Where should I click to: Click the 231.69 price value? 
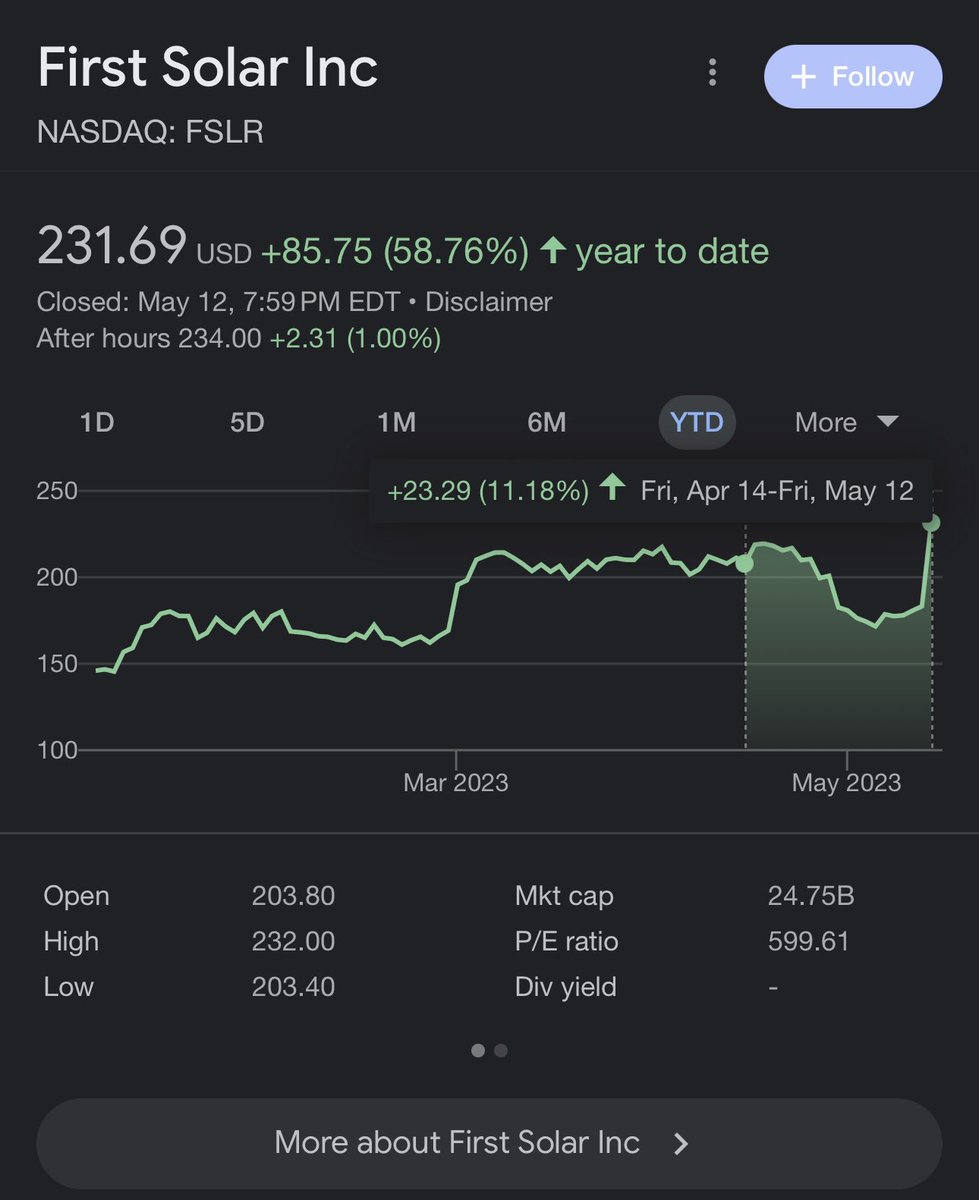(x=112, y=245)
